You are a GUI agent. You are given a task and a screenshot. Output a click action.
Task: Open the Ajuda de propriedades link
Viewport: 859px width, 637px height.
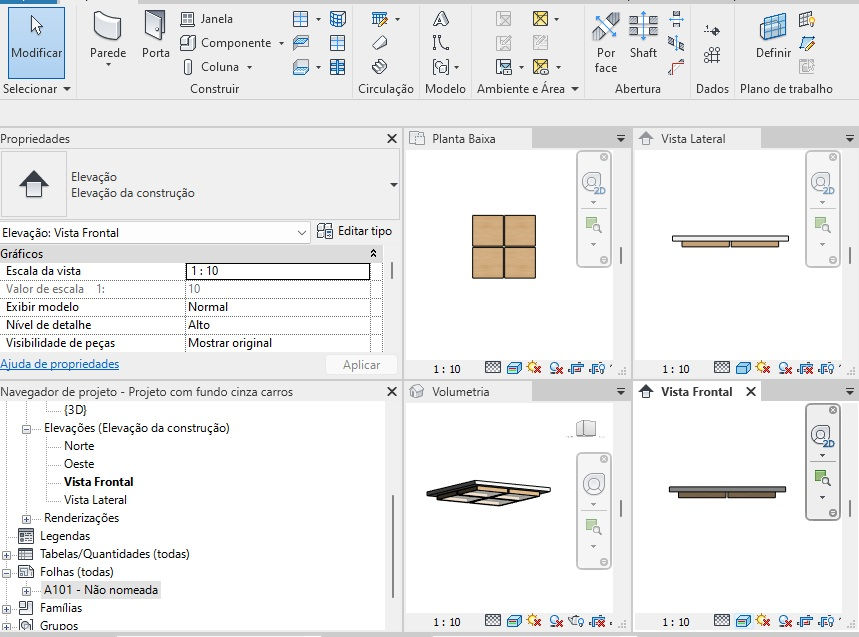pyautogui.click(x=60, y=364)
